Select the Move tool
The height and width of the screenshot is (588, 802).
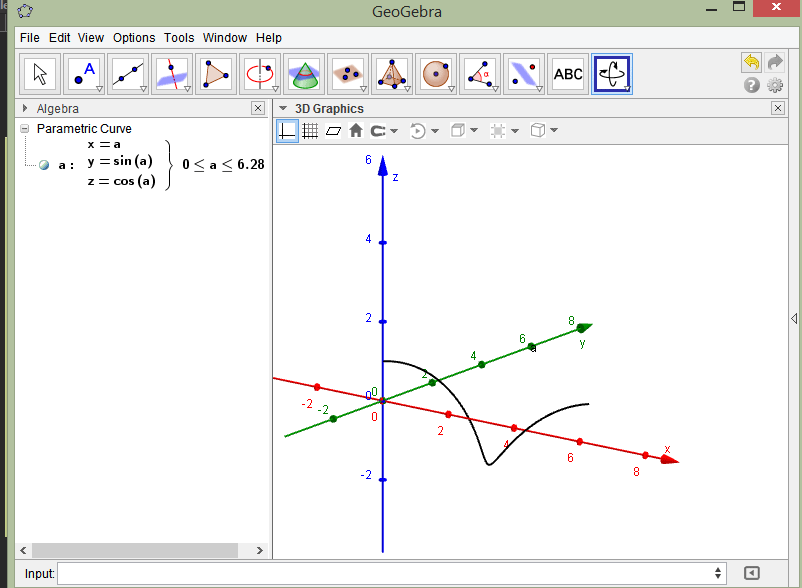(x=39, y=73)
